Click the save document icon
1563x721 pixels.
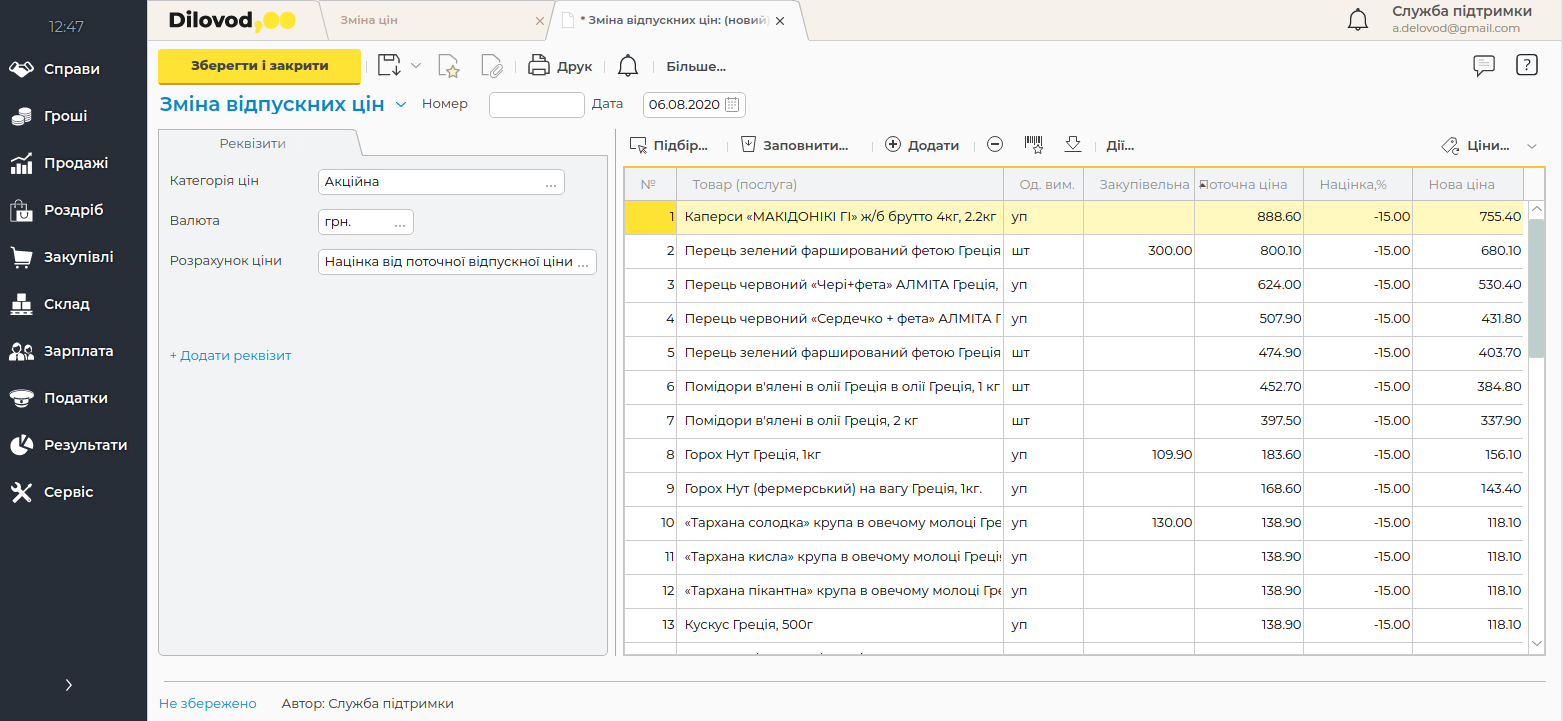(x=389, y=67)
